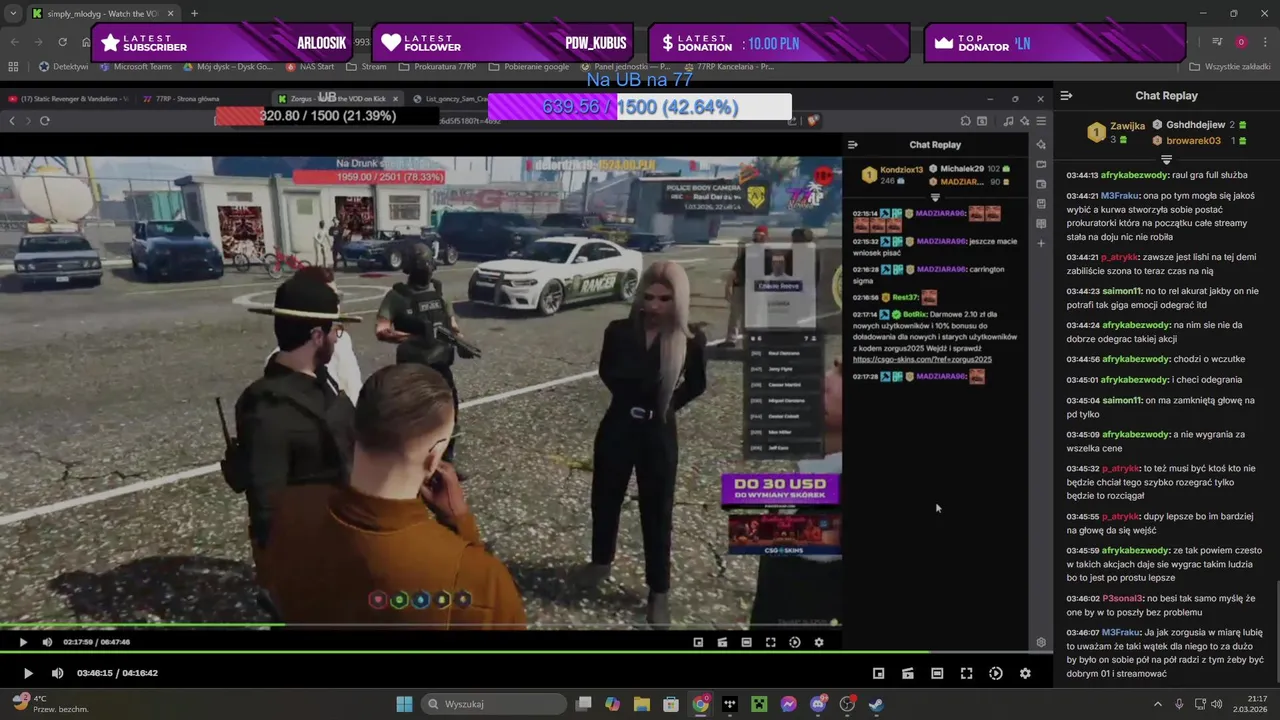
Task: Mute the outer VOD player volume
Action: (58, 673)
